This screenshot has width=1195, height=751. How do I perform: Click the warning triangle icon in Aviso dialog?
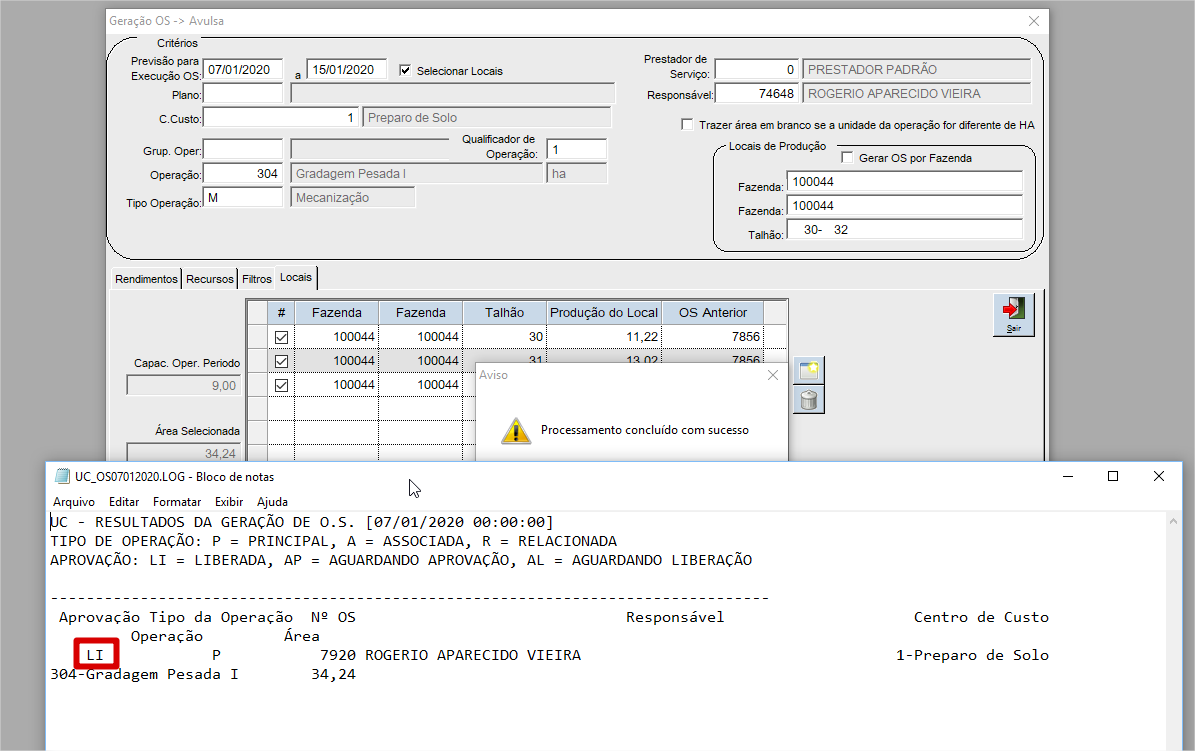(516, 431)
